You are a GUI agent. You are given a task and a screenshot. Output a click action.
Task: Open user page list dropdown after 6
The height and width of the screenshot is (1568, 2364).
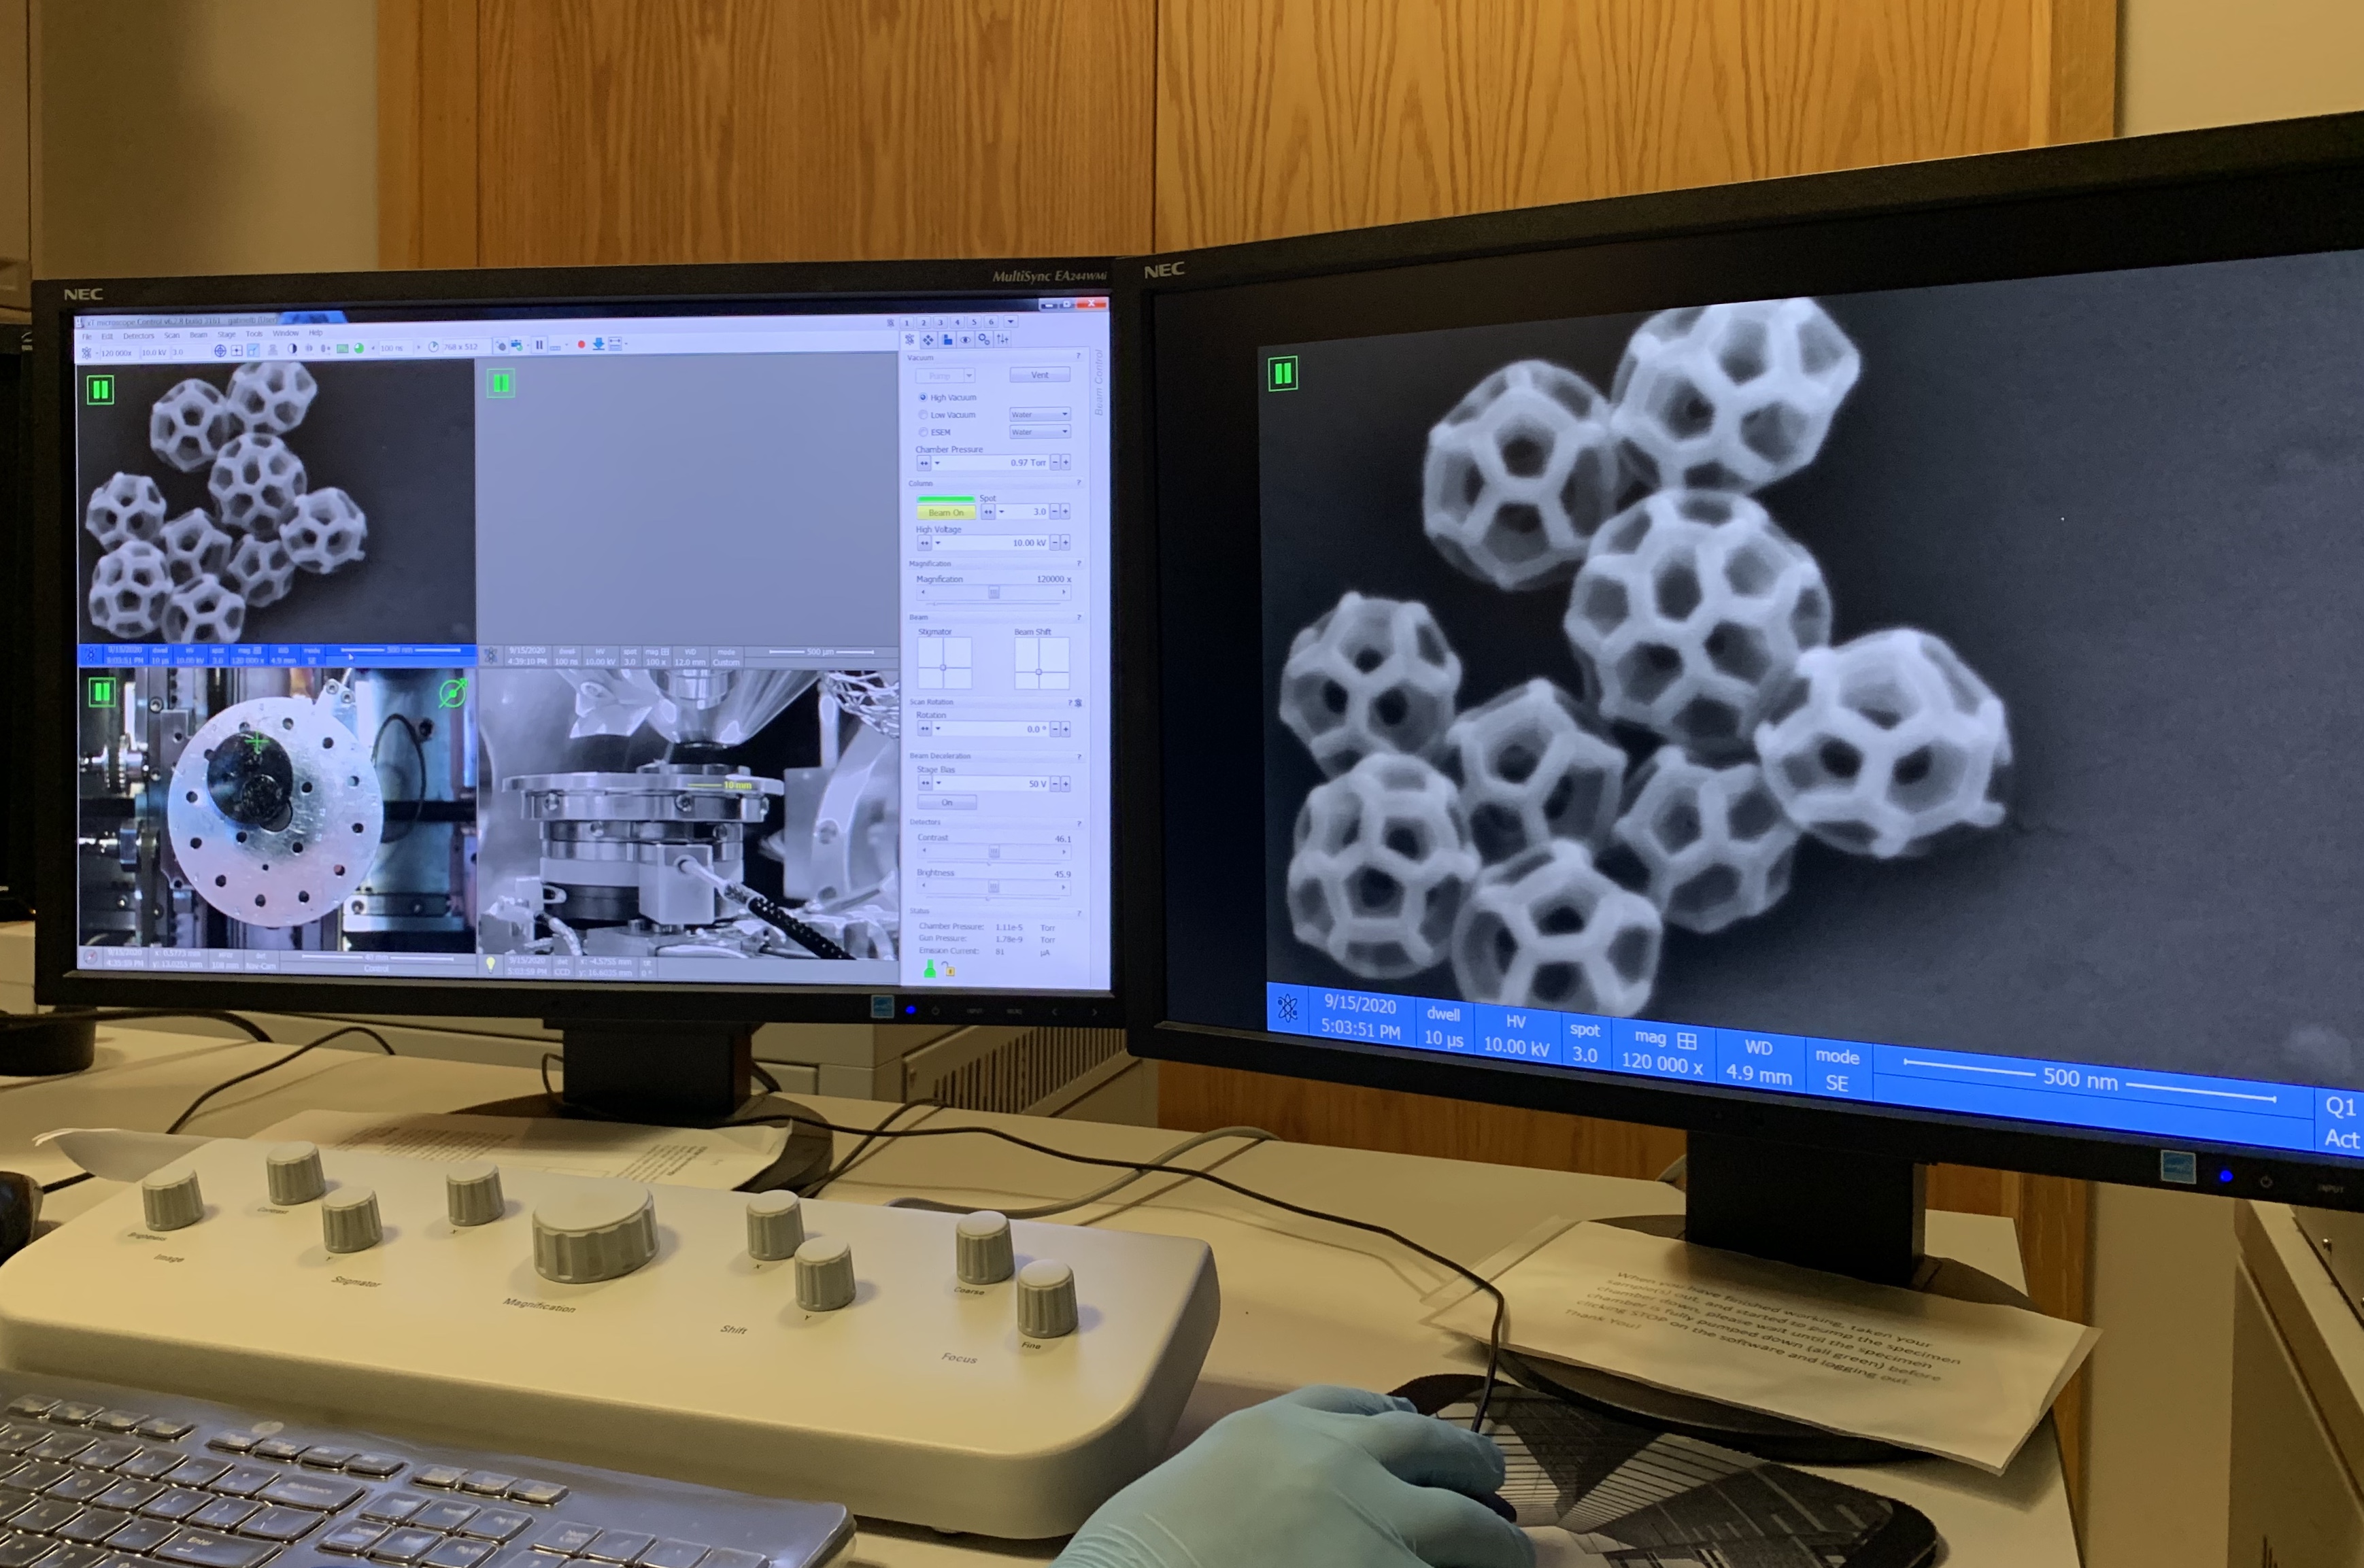1011,322
